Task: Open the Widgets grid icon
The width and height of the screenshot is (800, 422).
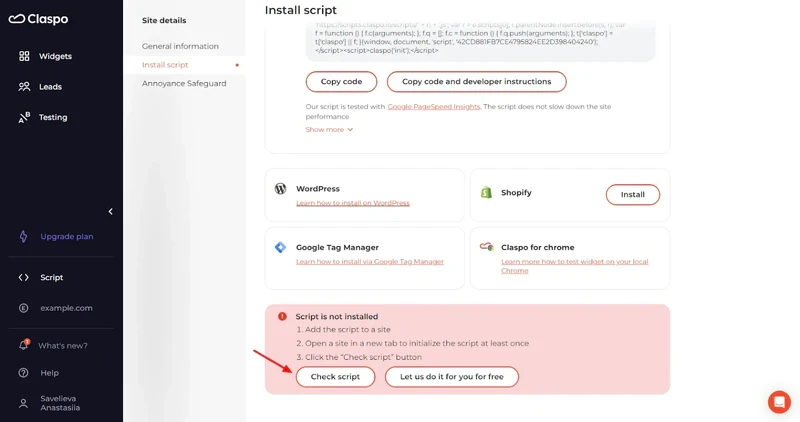Action: (x=24, y=56)
